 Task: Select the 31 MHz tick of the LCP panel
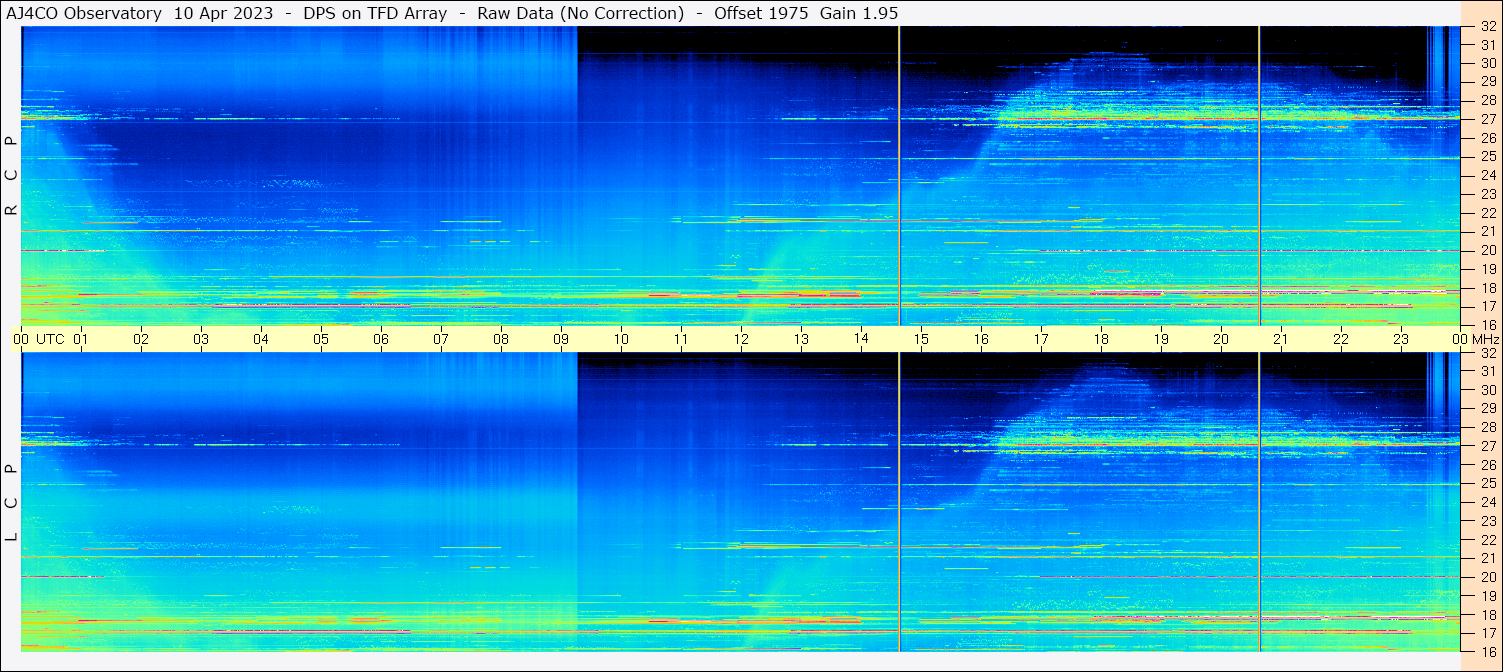(1487, 371)
